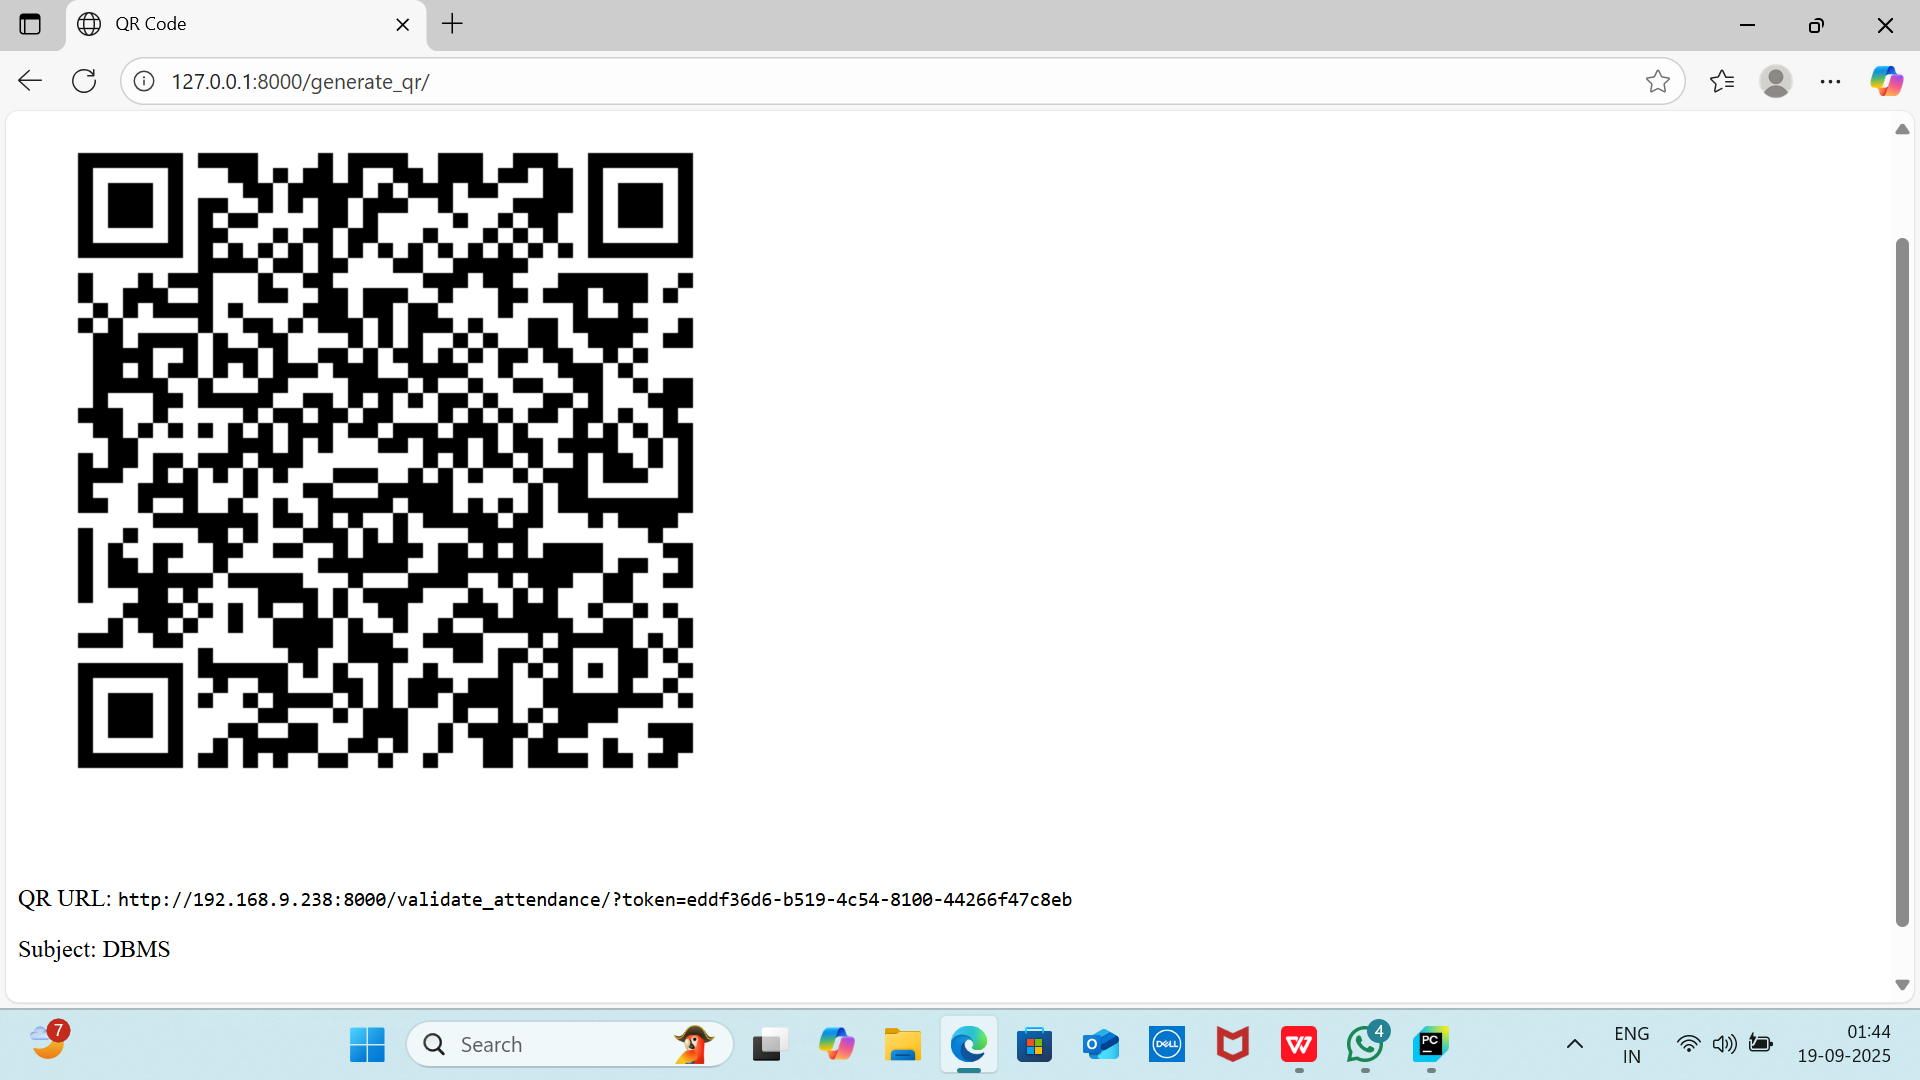
Task: Add this page to favorites
Action: (1657, 81)
